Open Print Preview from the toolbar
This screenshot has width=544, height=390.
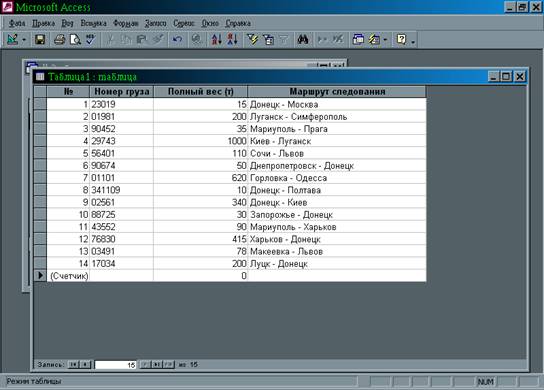(x=75, y=40)
